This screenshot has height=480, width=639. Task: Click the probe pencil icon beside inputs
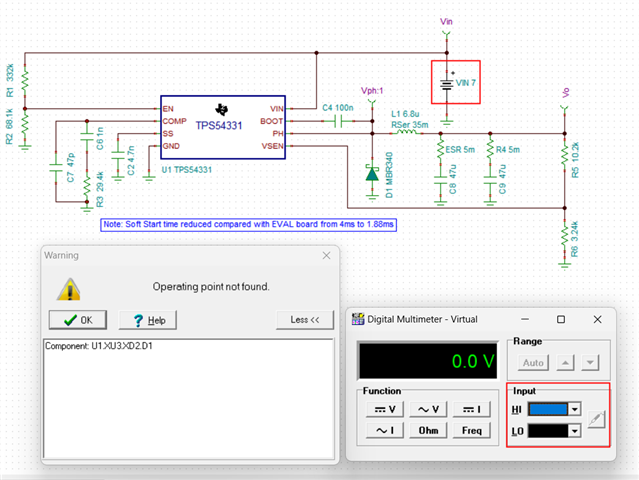pyautogui.click(x=596, y=419)
